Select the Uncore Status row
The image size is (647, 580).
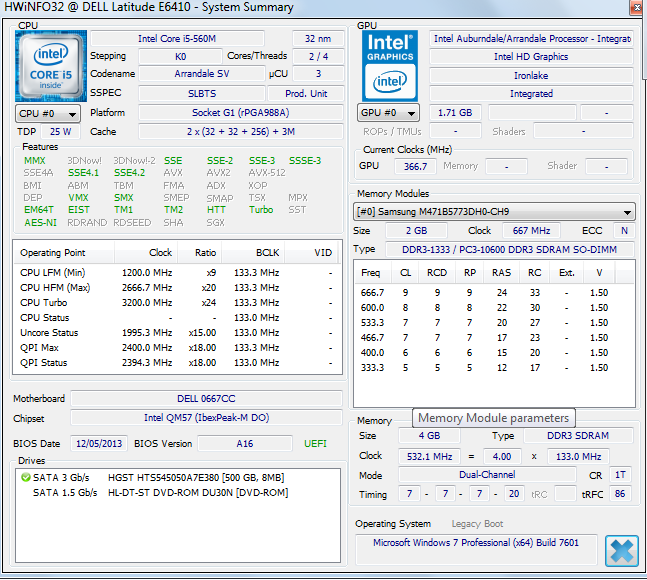(x=177, y=332)
